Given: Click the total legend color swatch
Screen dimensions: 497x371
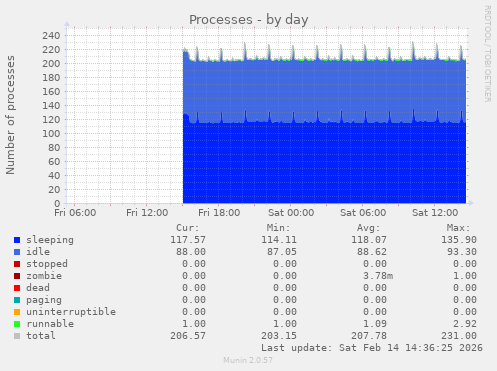Looking at the screenshot, I should 17,336.
